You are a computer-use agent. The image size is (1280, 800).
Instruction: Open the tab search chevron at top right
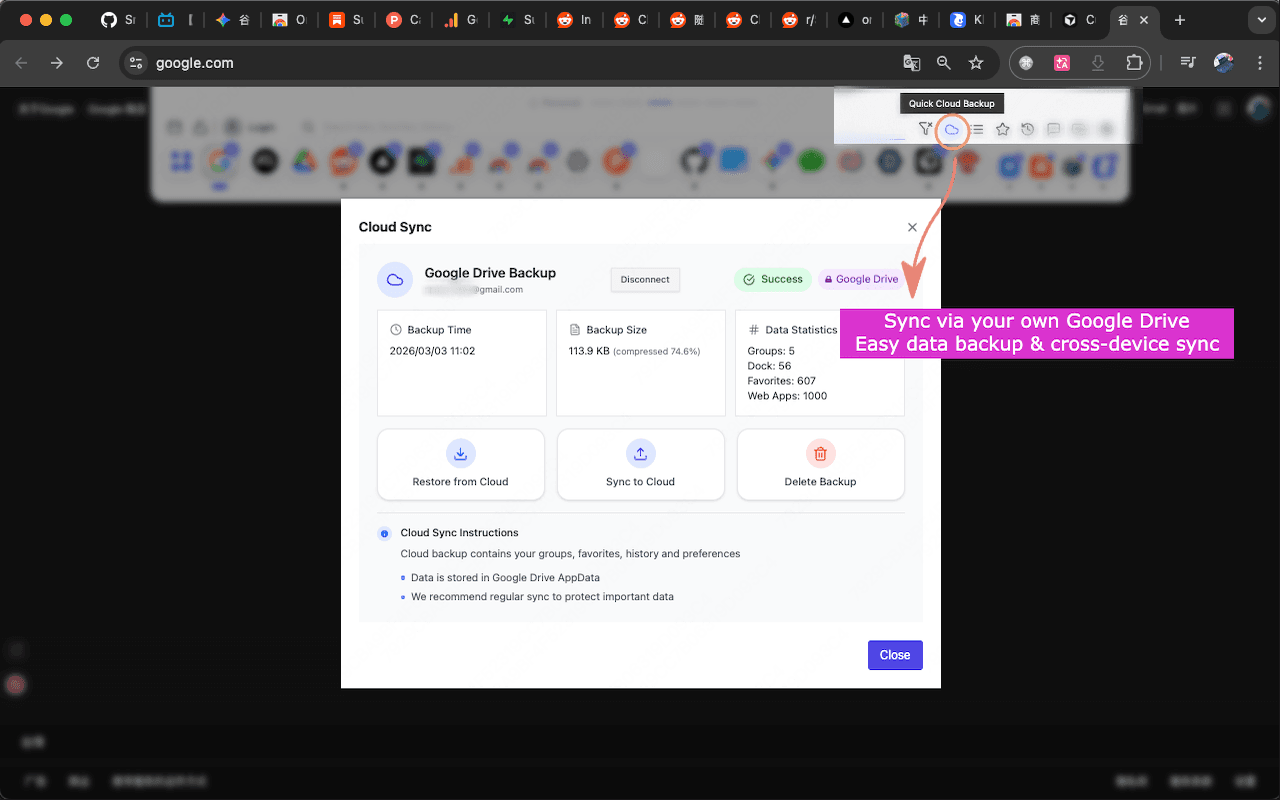pos(1260,20)
